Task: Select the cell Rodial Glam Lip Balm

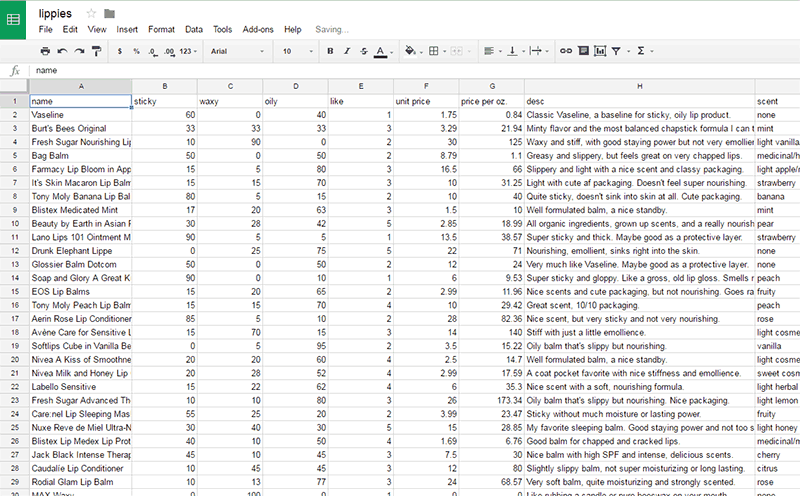Action: (81, 482)
